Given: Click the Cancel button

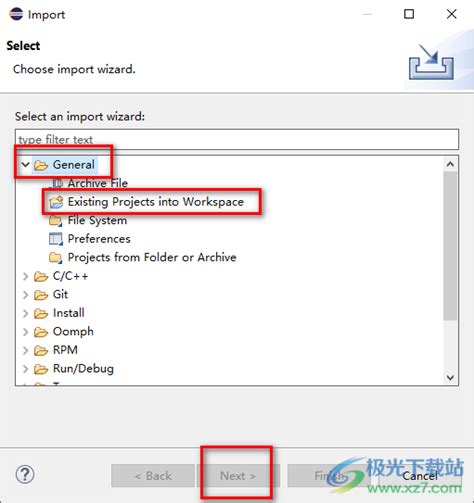Looking at the screenshot, I should (420, 476).
